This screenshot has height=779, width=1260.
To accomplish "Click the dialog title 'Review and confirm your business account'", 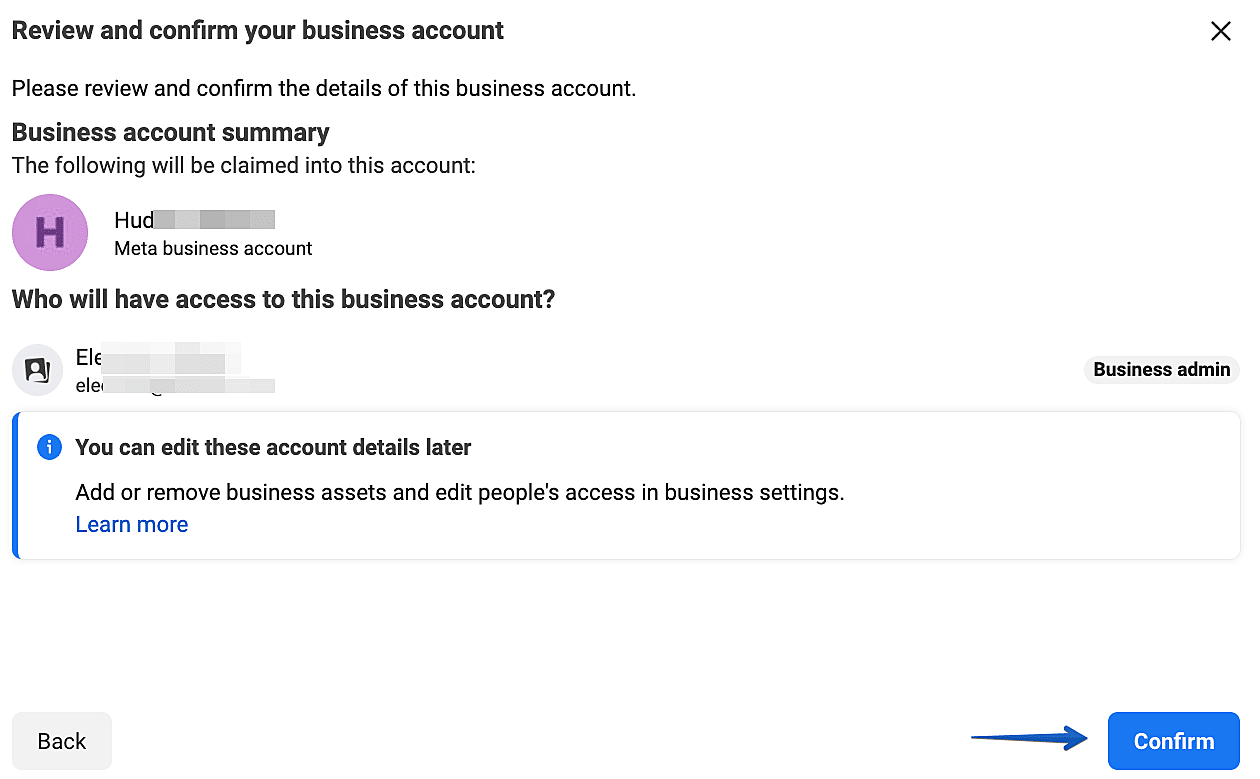I will [258, 31].
